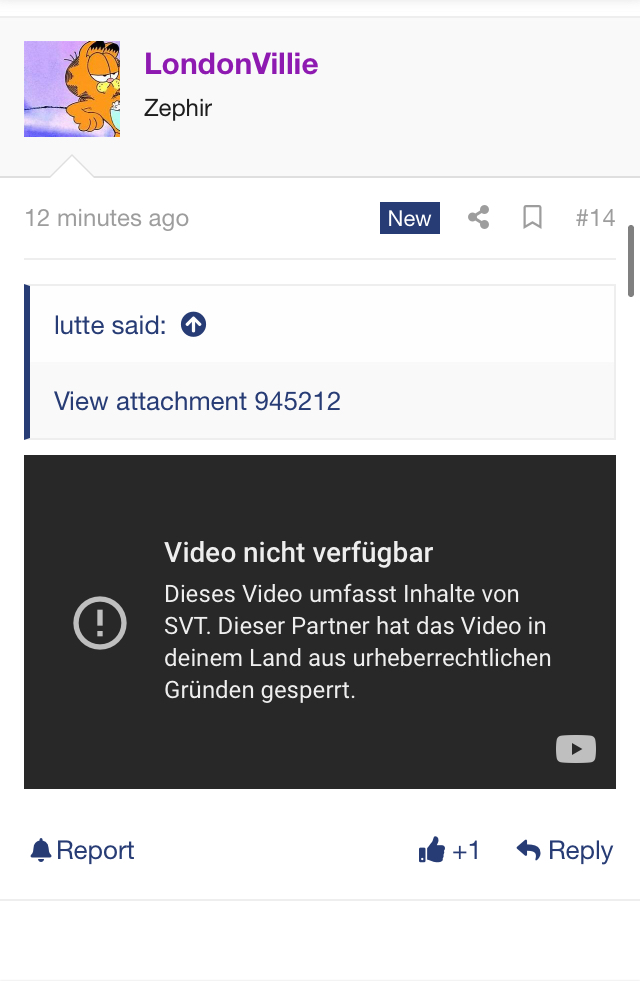Click the bell icon beside Report
The height and width of the screenshot is (981, 640).
(x=41, y=850)
